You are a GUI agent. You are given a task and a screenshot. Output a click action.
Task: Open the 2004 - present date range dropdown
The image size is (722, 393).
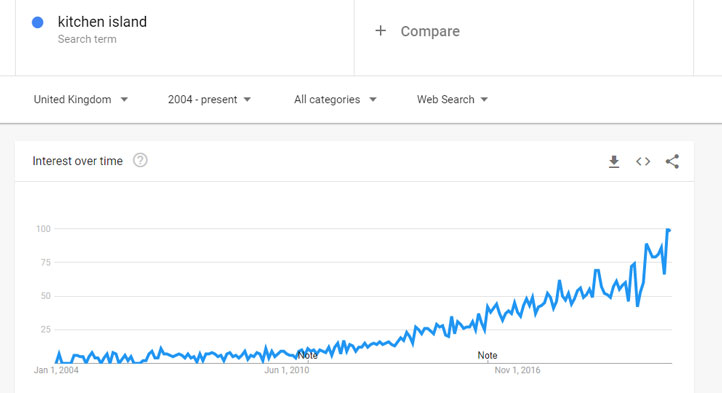point(209,100)
